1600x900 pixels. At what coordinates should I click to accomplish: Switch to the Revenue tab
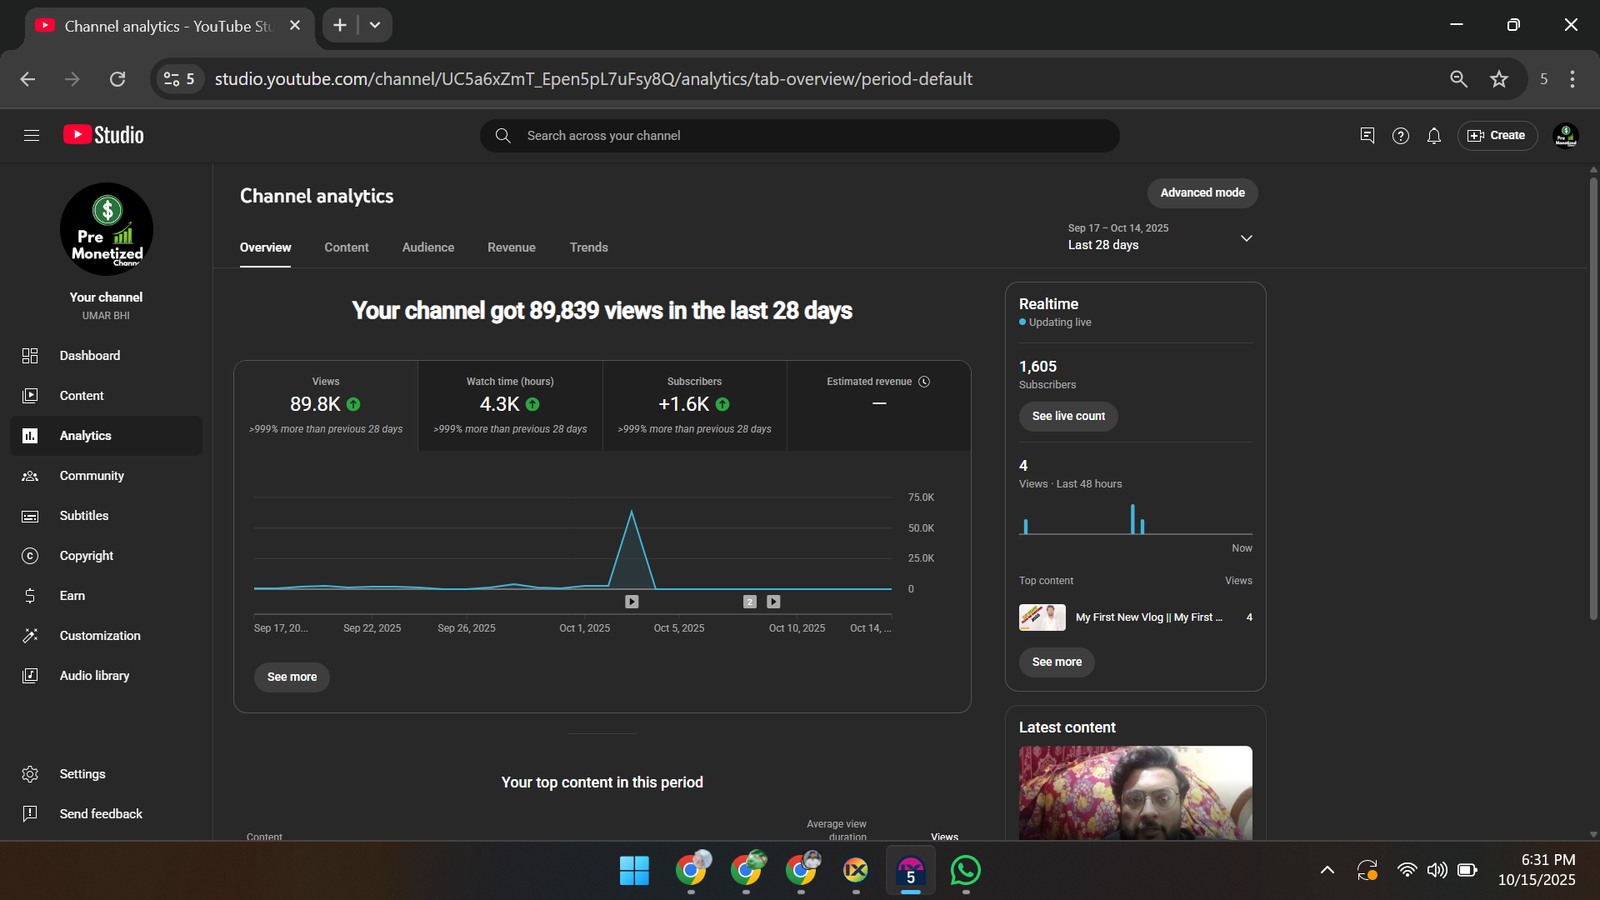pyautogui.click(x=511, y=248)
